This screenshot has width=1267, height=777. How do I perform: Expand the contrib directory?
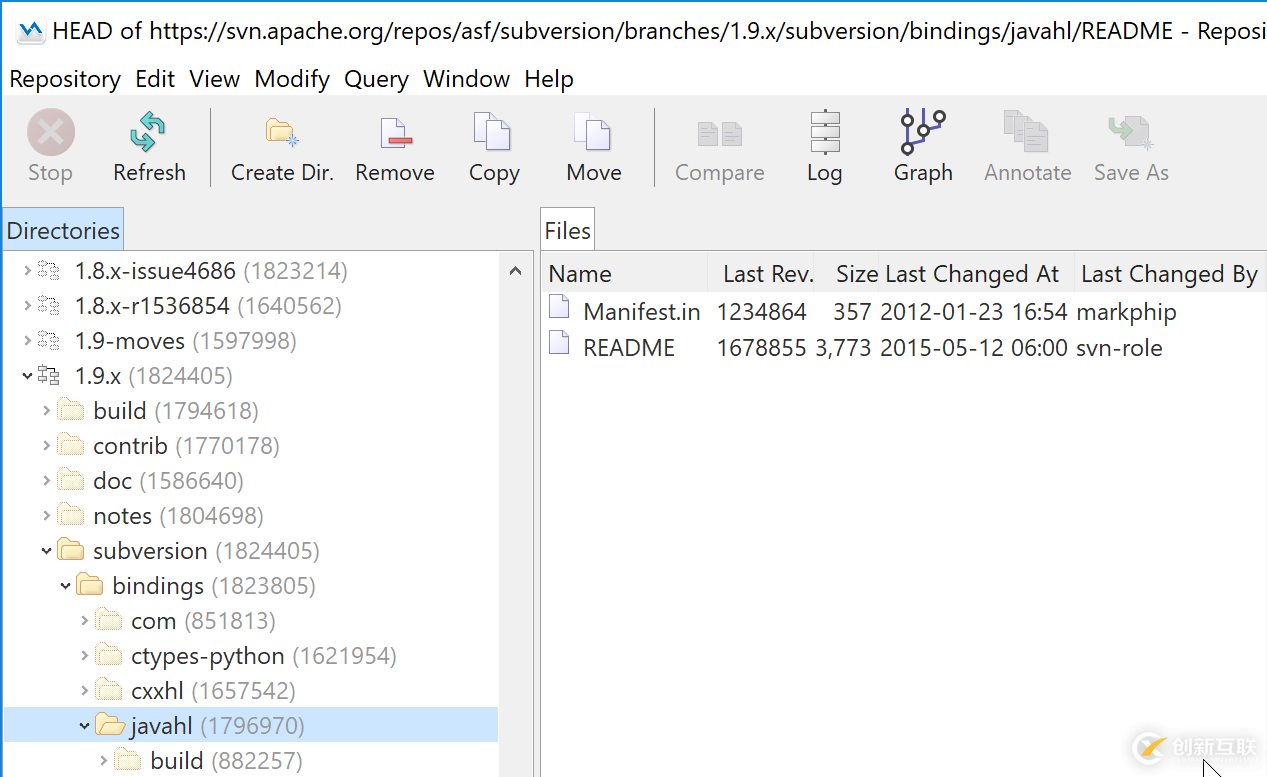tap(46, 445)
